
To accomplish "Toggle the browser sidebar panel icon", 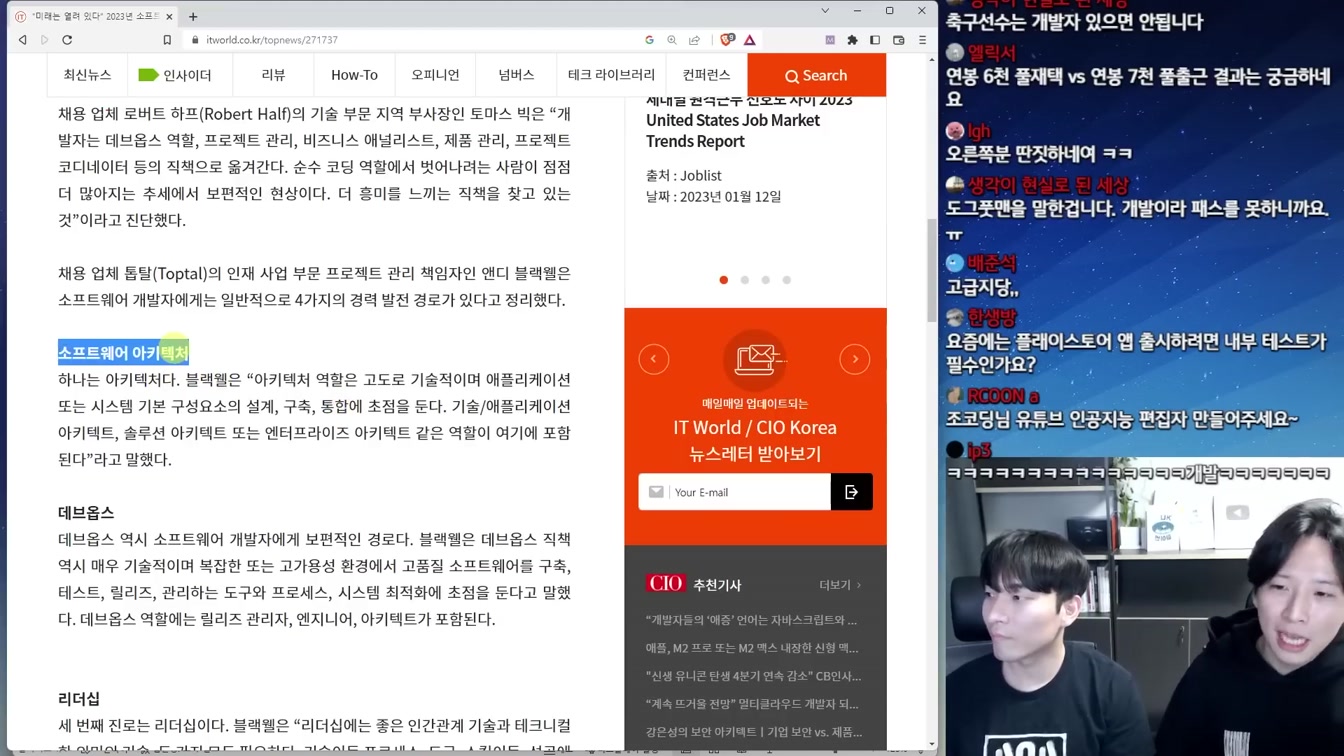I will coord(875,40).
